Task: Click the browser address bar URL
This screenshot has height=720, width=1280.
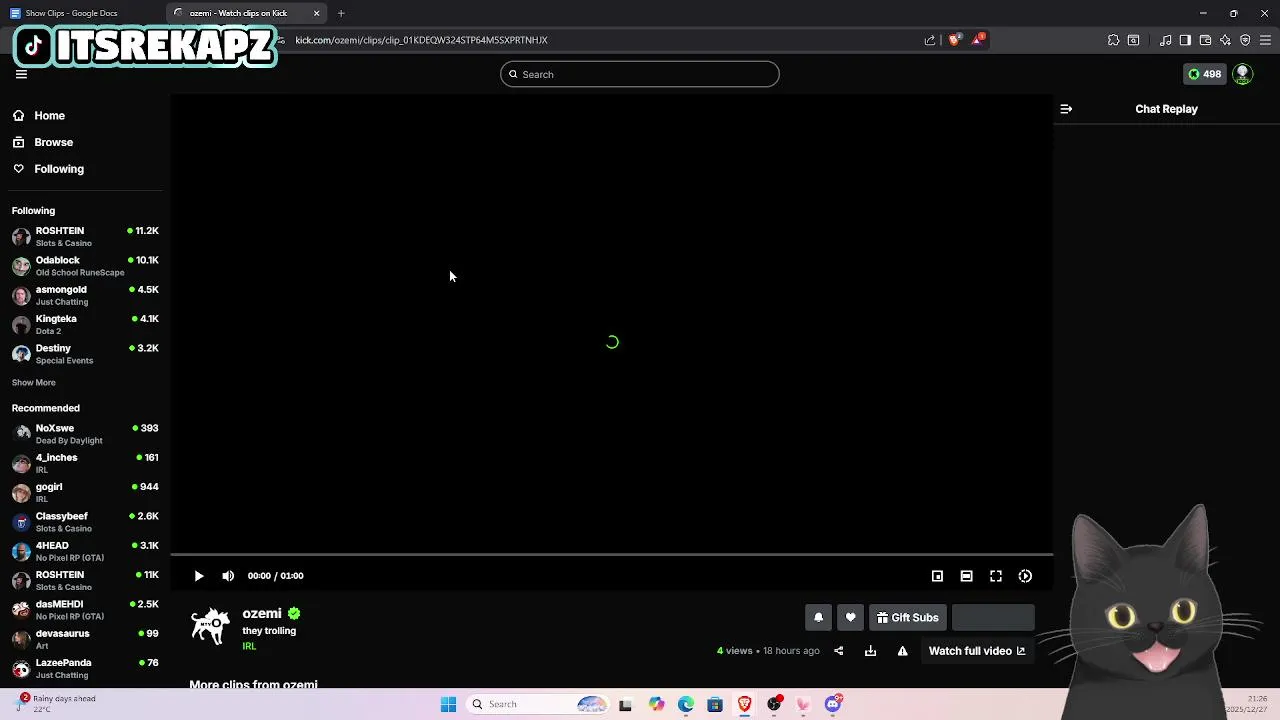Action: click(x=421, y=40)
